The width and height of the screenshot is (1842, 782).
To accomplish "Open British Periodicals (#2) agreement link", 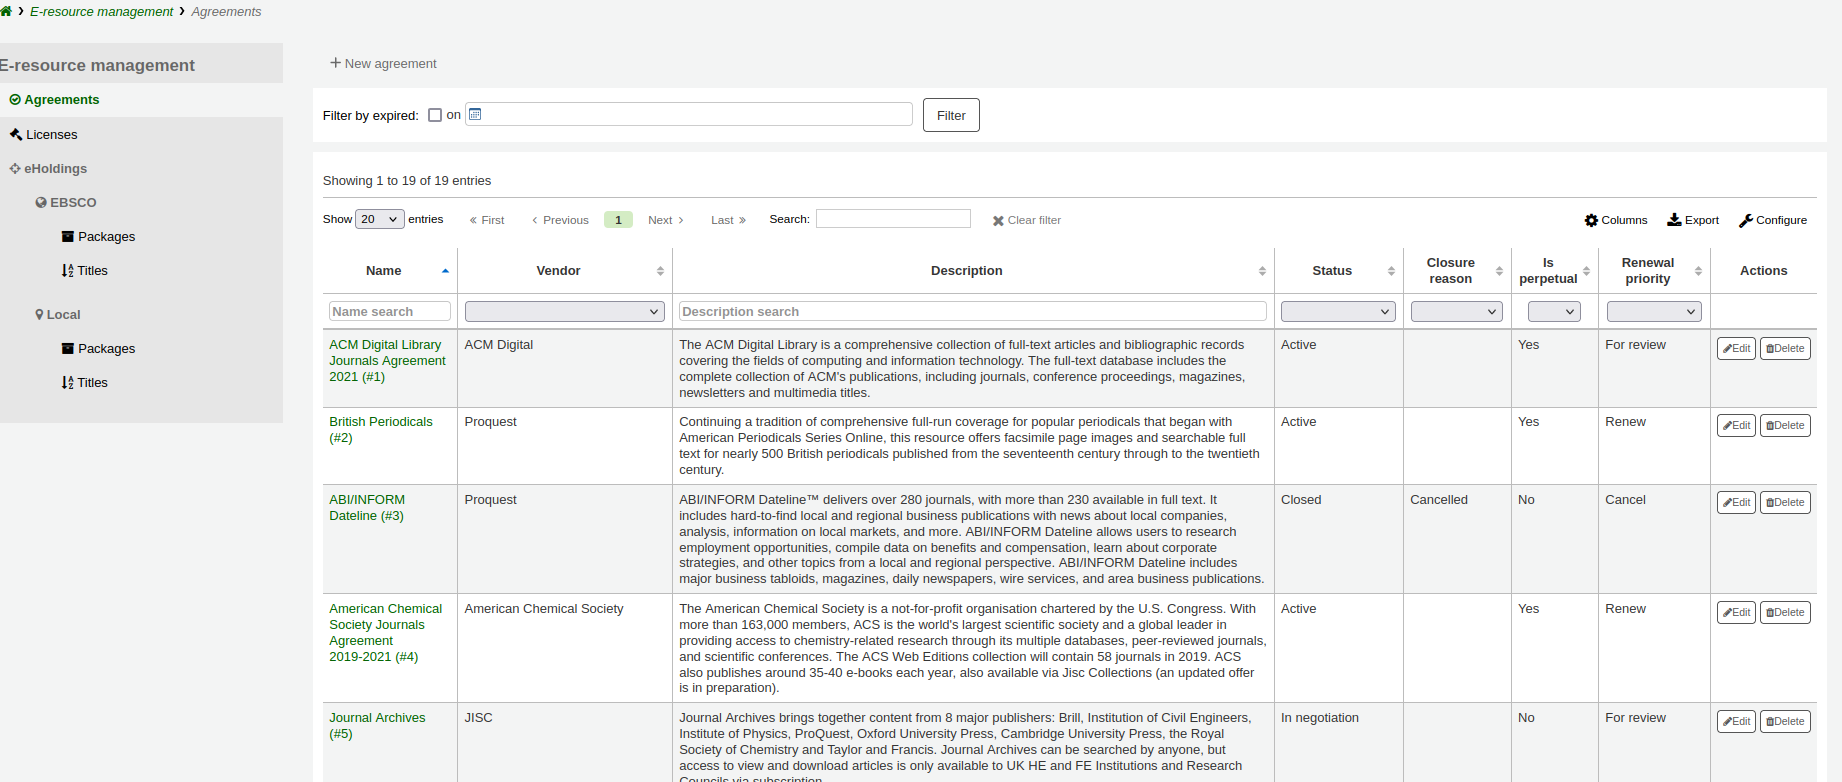I will click(381, 430).
